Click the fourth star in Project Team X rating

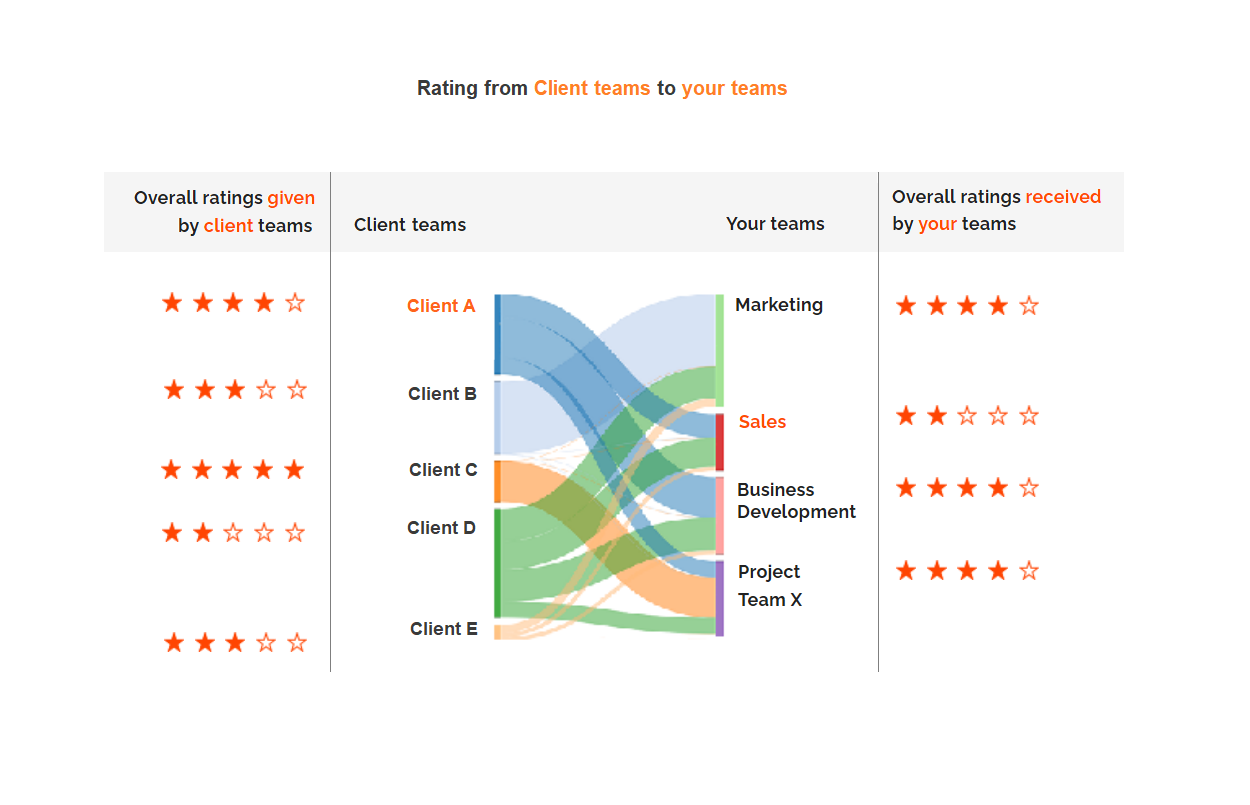pyautogui.click(x=998, y=571)
